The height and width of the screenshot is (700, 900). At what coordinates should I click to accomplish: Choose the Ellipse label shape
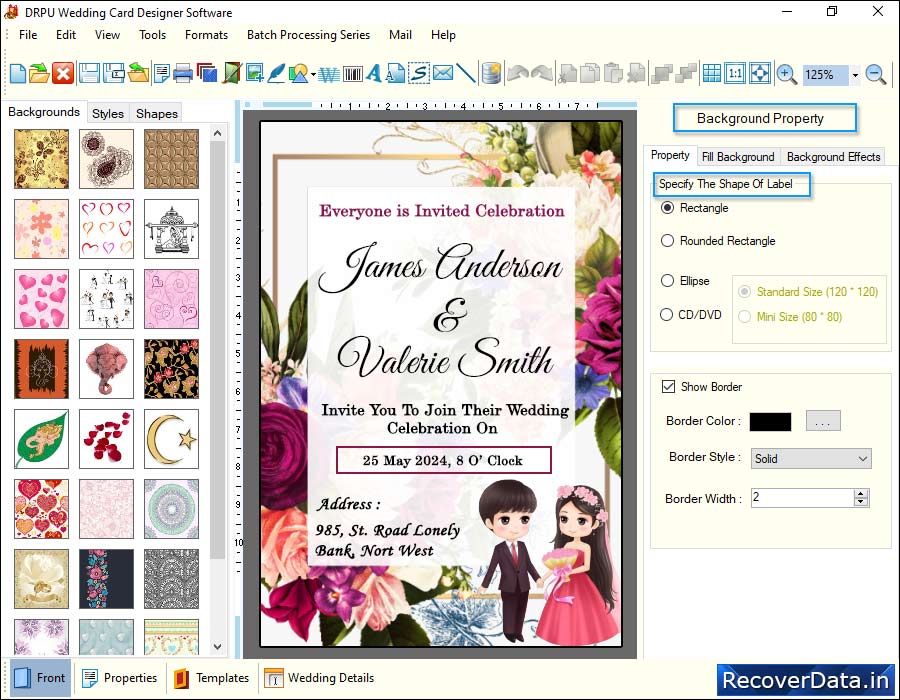pos(667,281)
